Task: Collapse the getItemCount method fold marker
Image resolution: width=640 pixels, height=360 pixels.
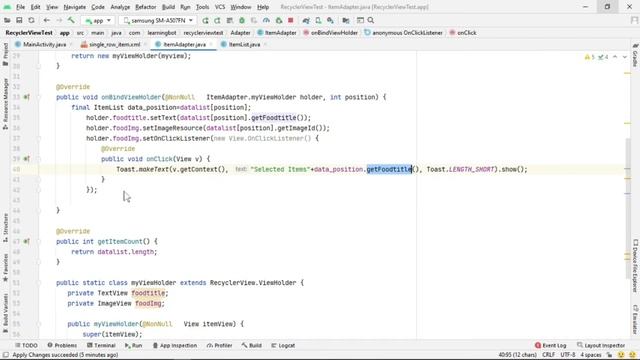Action: [x=39, y=242]
